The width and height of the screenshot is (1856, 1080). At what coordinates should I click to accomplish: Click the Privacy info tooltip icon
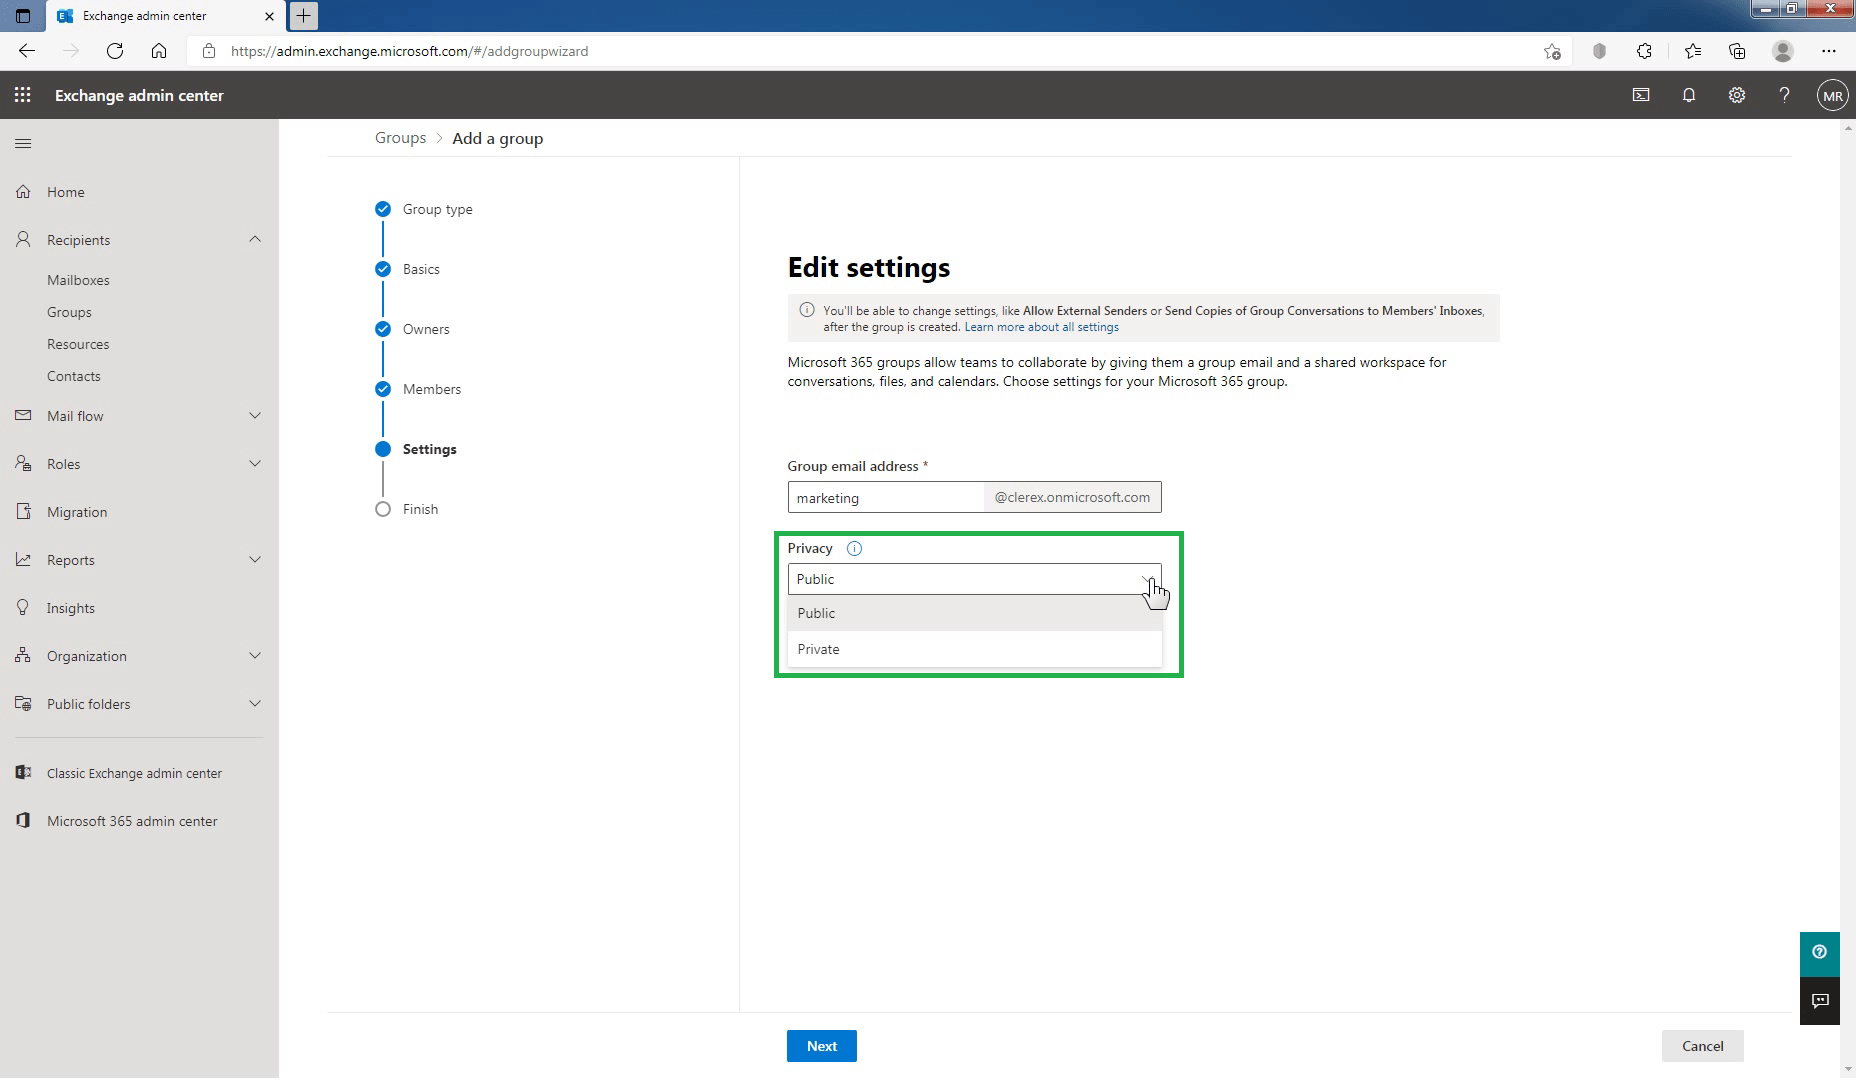point(855,548)
